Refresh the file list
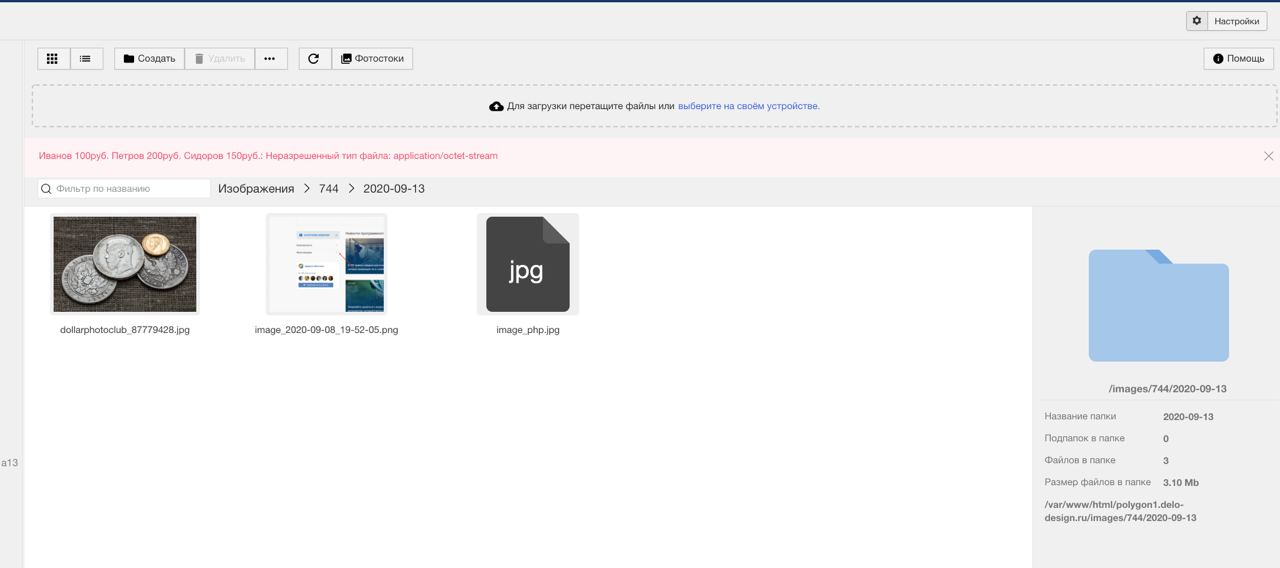Screen dimensions: 1280x568 point(314,59)
